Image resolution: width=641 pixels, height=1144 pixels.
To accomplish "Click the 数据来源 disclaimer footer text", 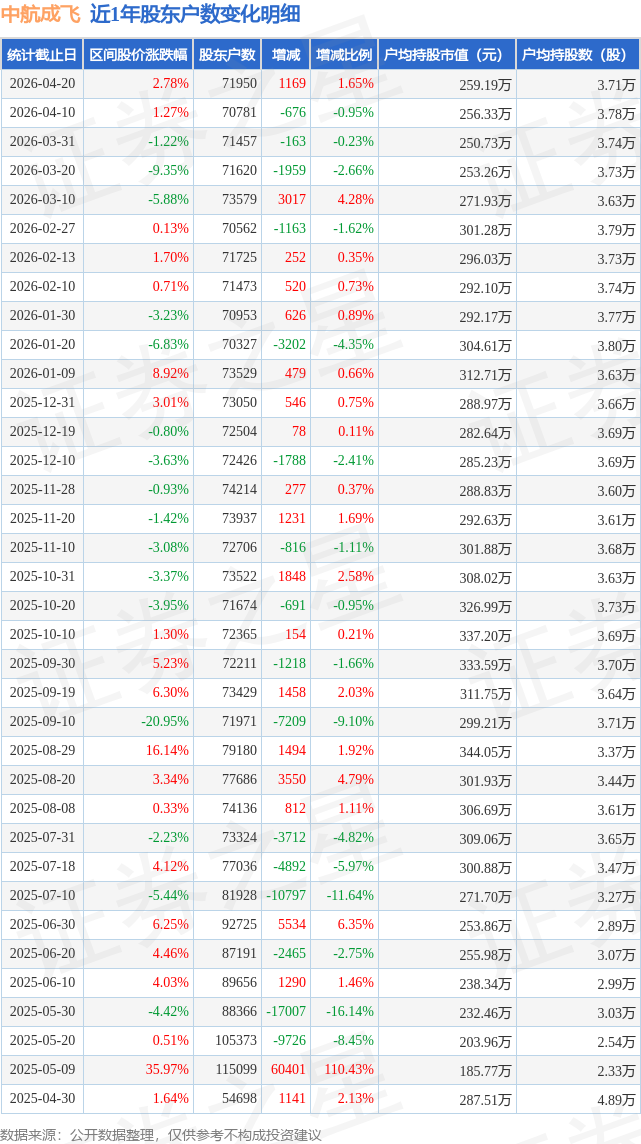I will point(161,1134).
